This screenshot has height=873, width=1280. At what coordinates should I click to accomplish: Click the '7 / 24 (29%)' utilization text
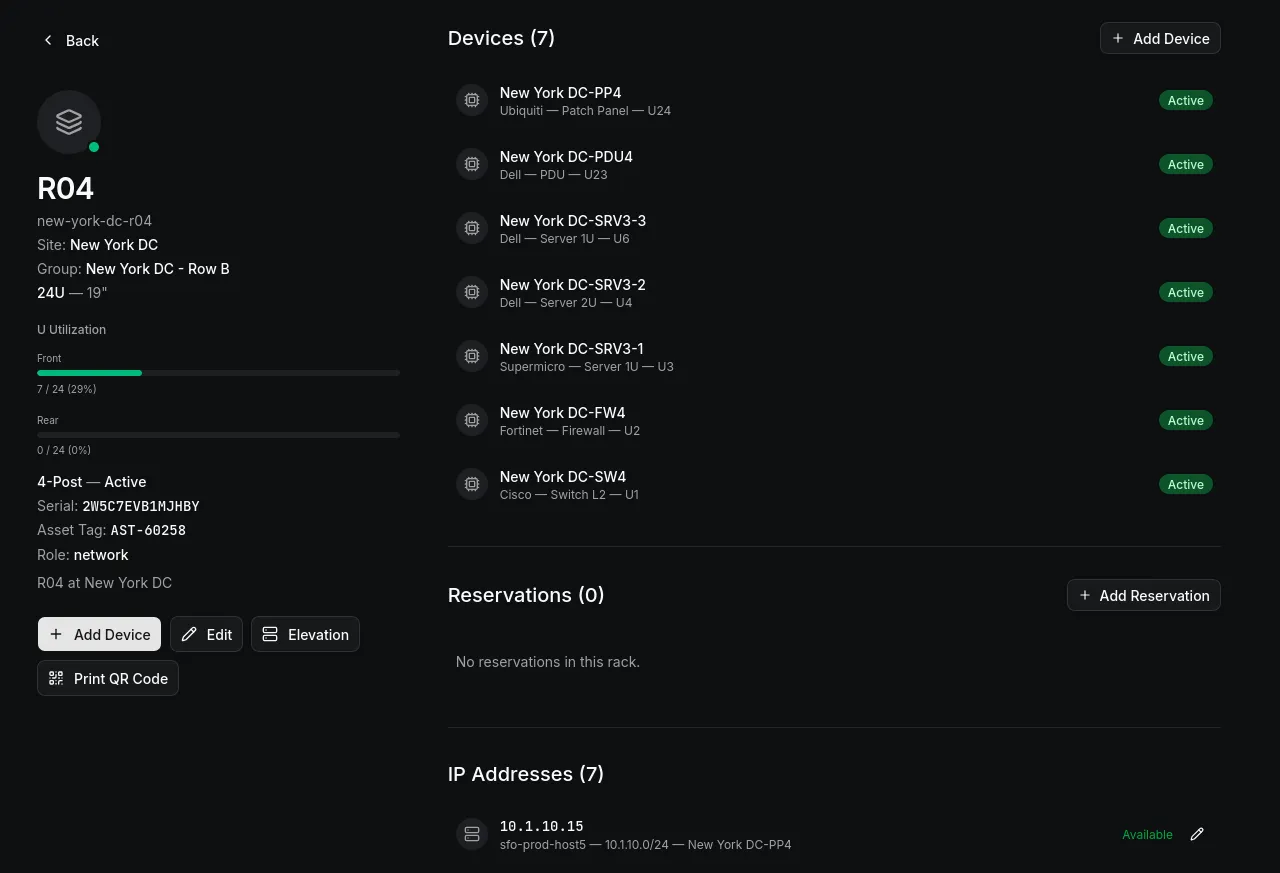(67, 388)
